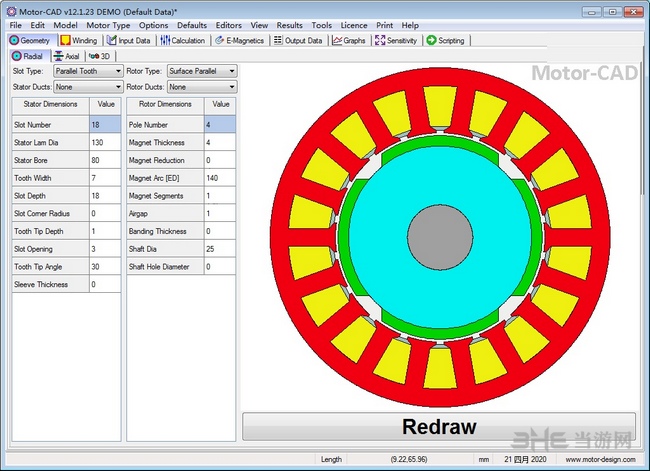
Task: Open the Defaults menu
Action: (192, 25)
